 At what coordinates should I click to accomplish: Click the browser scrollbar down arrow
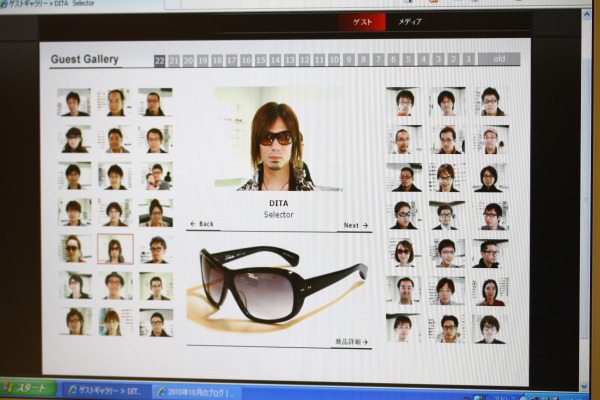[584, 387]
